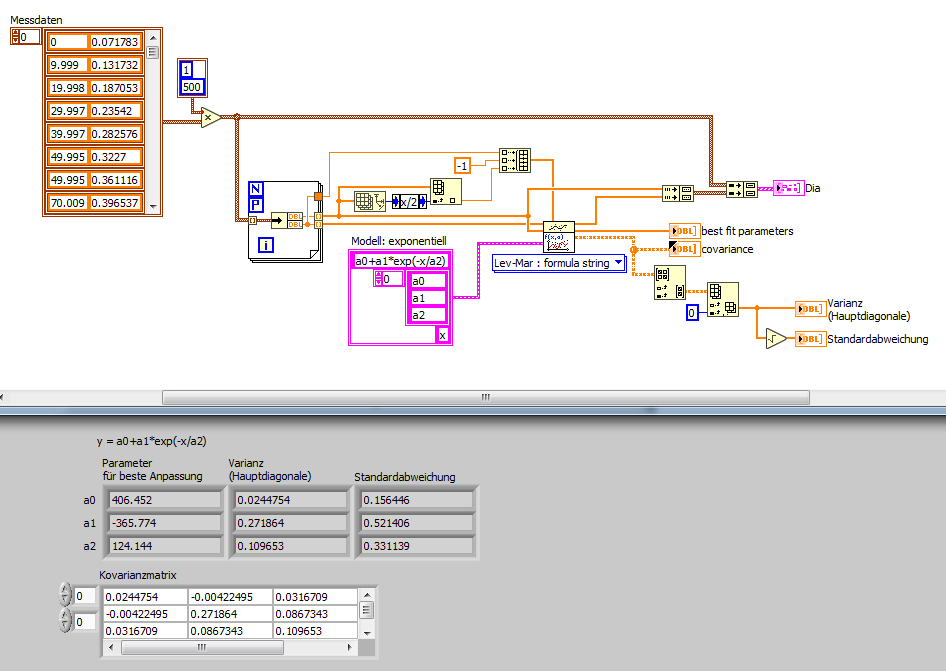Image resolution: width=946 pixels, height=671 pixels.
Task: Select the Nonlinear Curve Fit VI icon
Action: pyautogui.click(x=559, y=237)
